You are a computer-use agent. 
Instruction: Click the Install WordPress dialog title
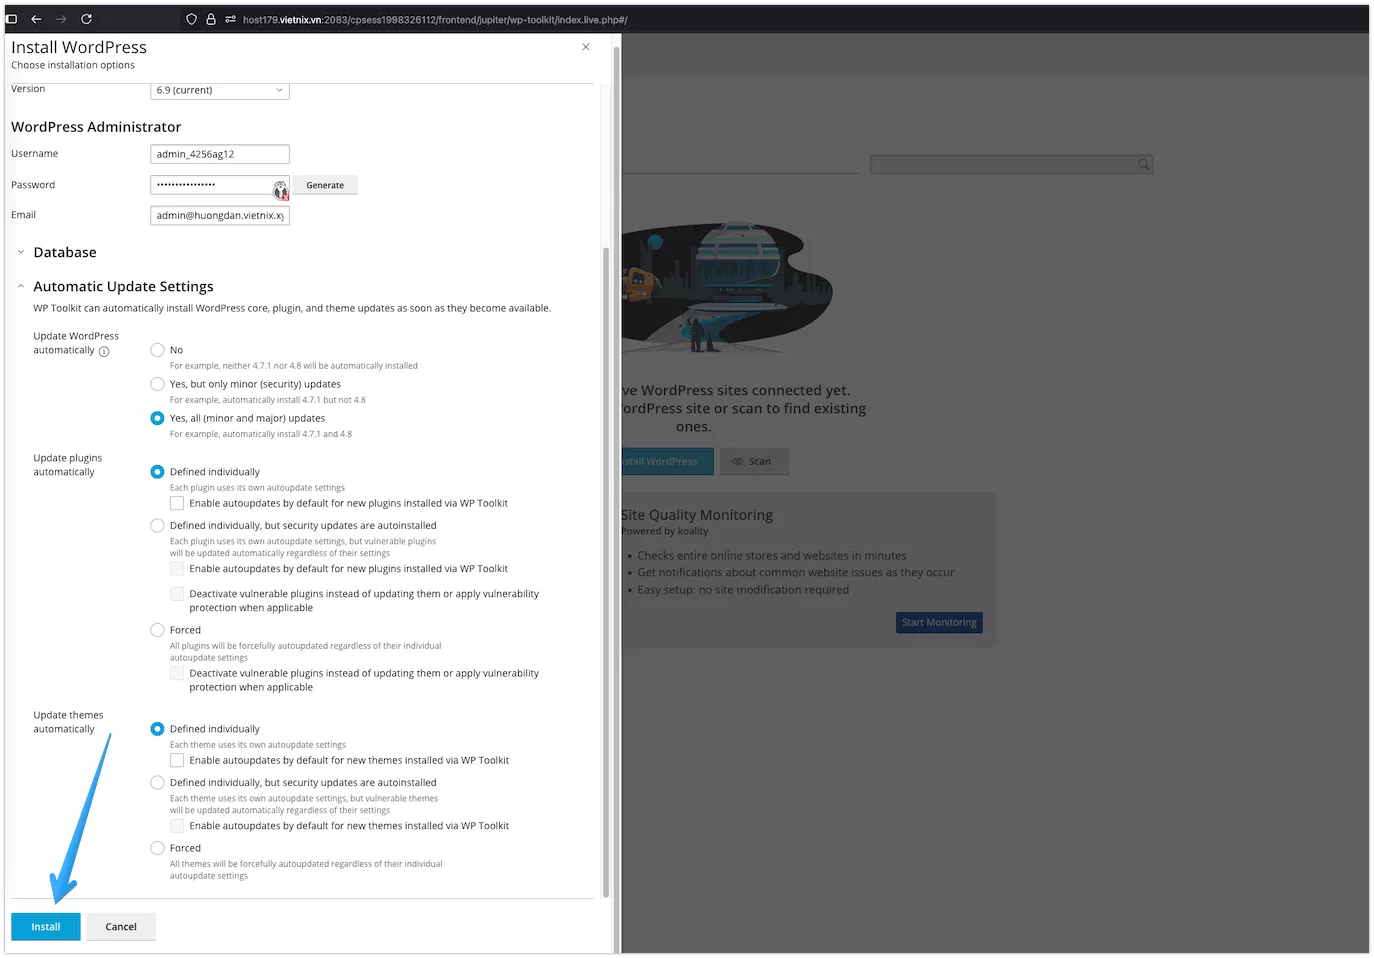[x=79, y=47]
